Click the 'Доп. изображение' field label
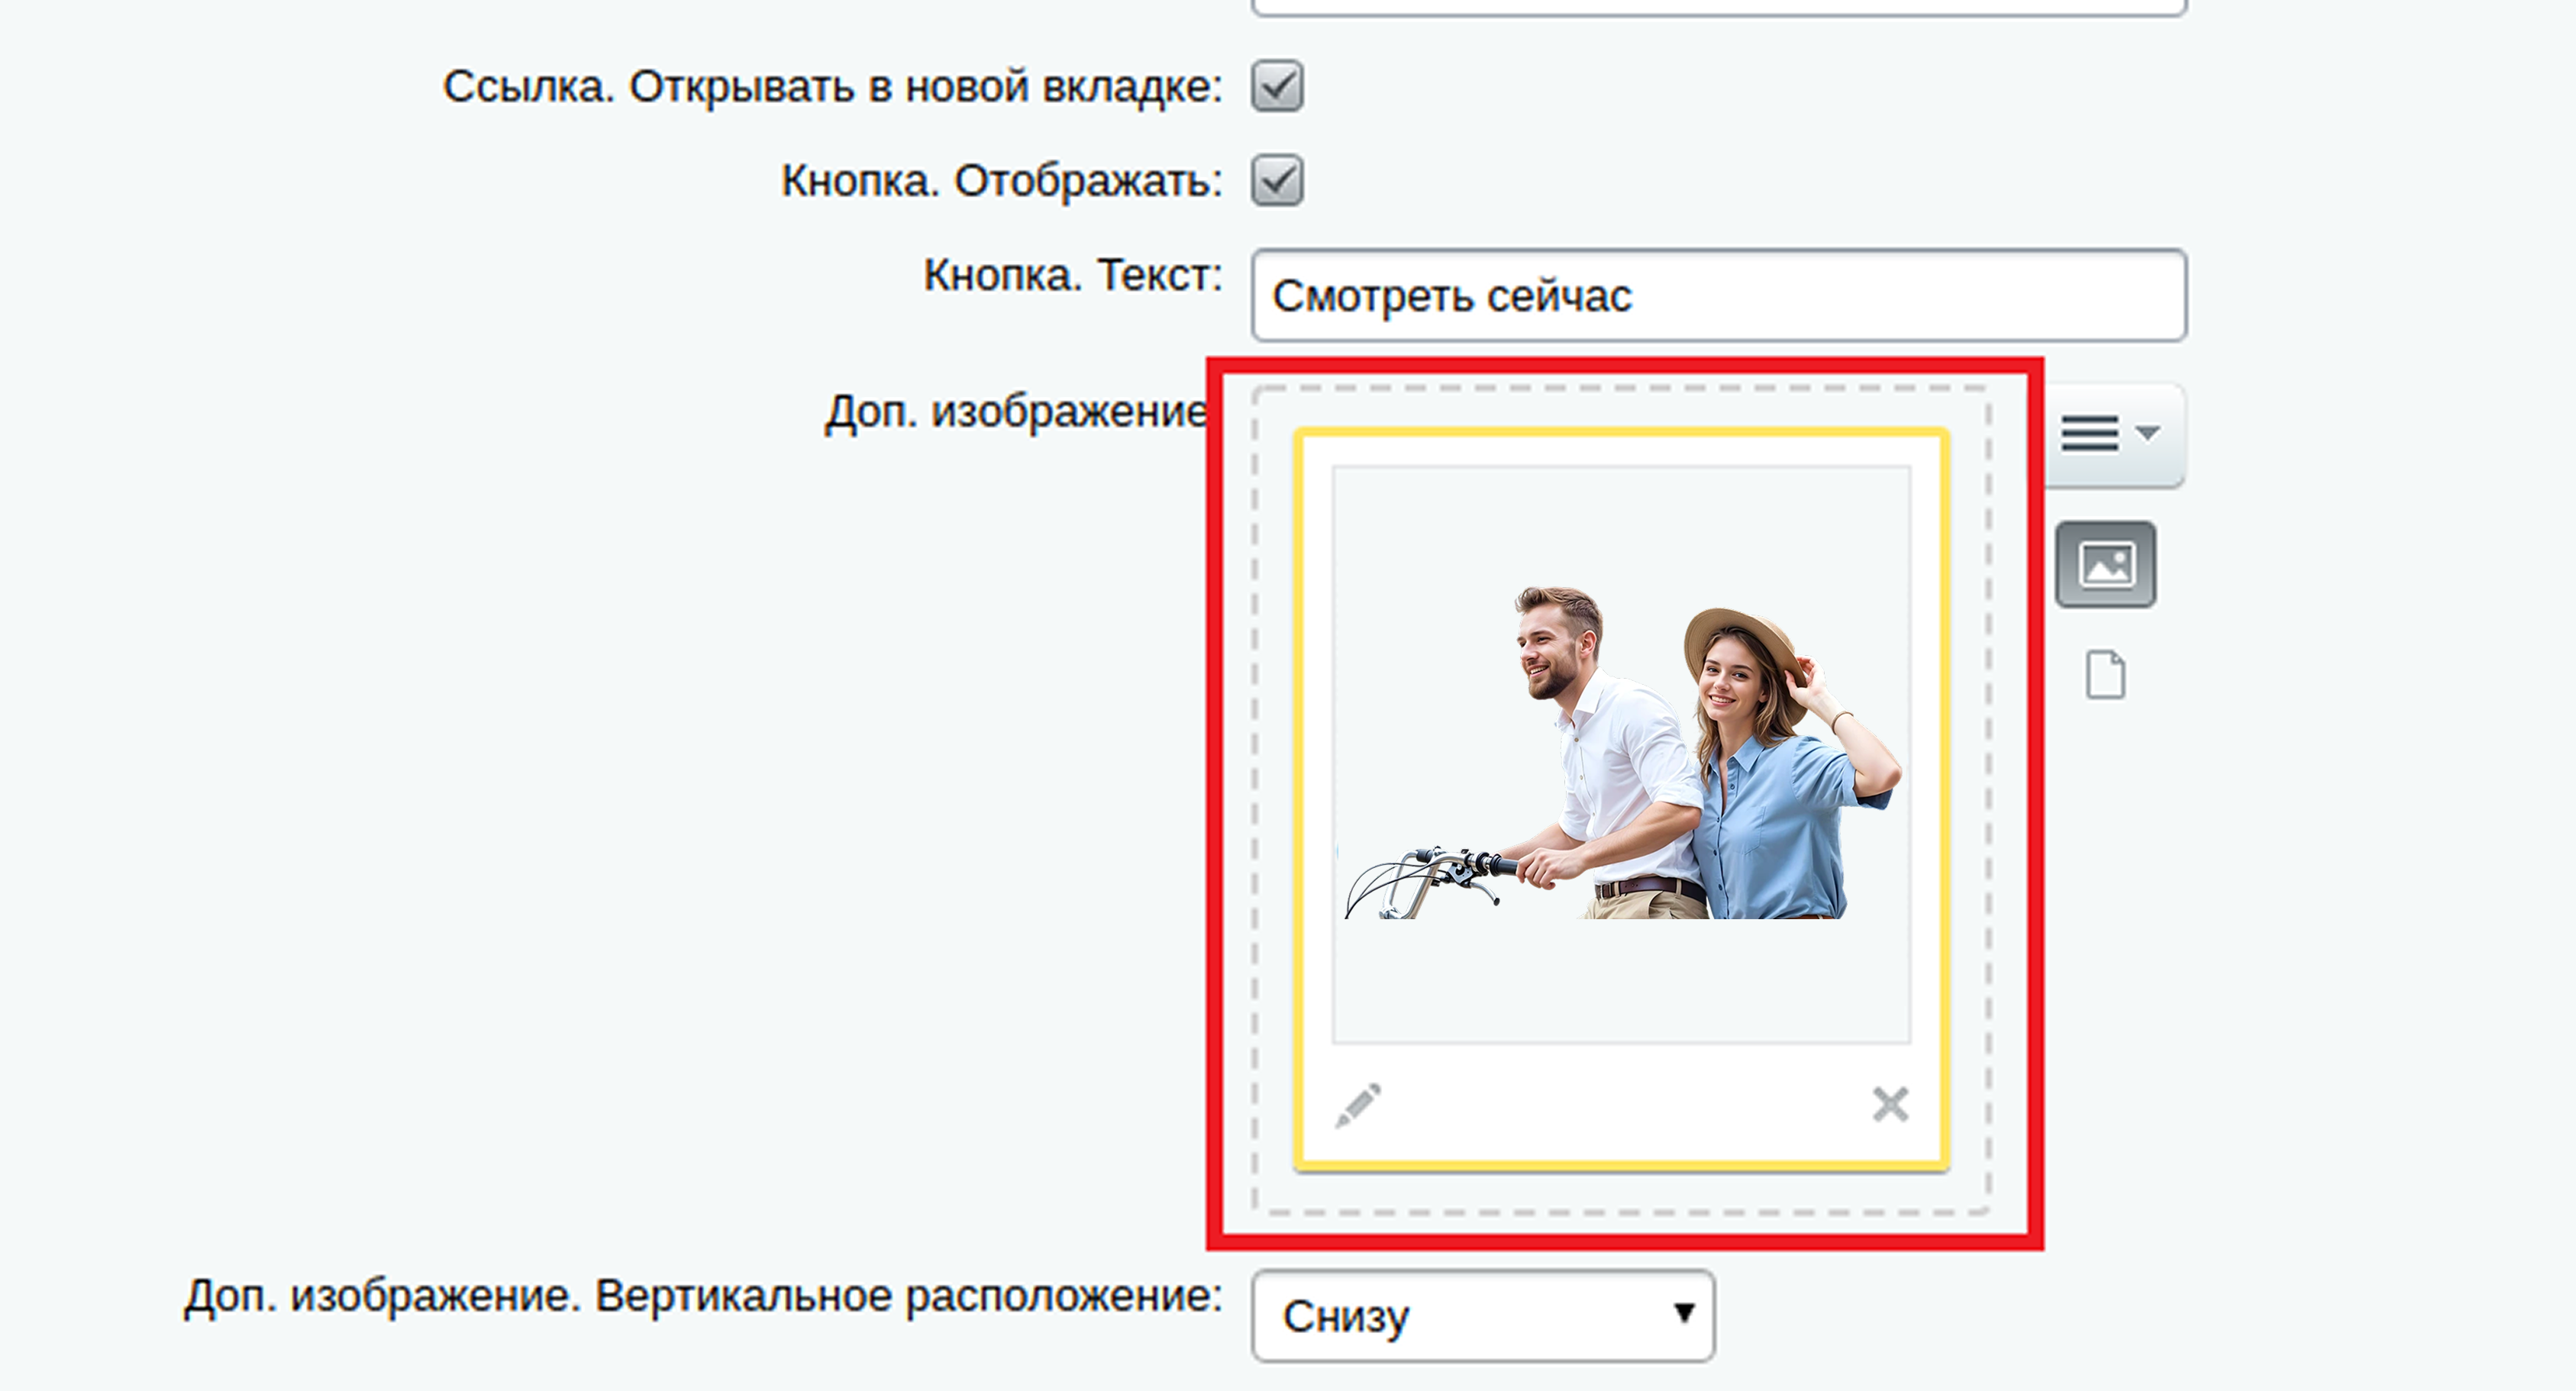Viewport: 2576px width, 1391px height. pyautogui.click(x=1015, y=411)
